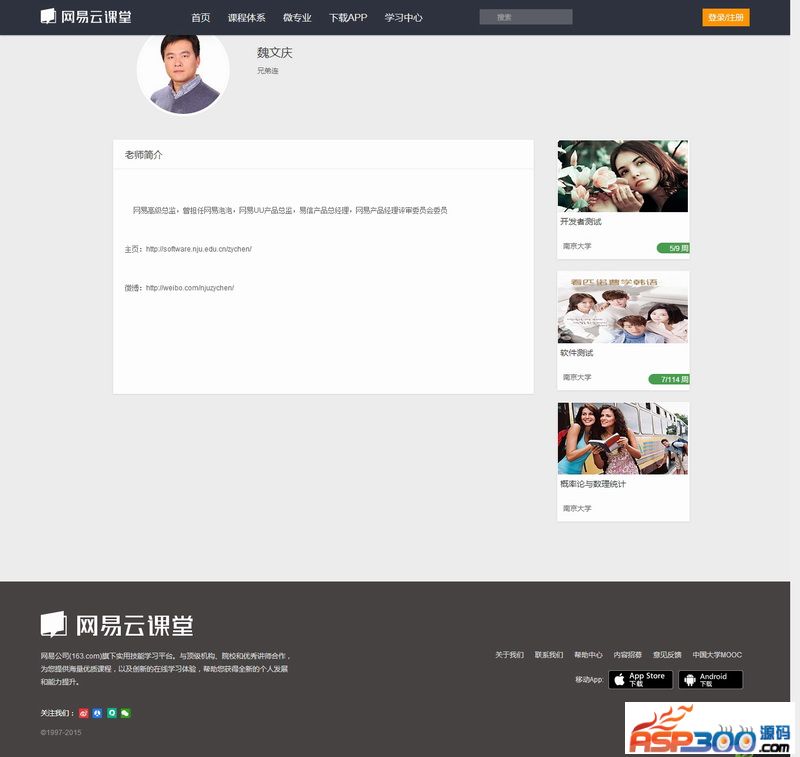
Task: Open the 下载APP nav item
Action: coord(348,17)
